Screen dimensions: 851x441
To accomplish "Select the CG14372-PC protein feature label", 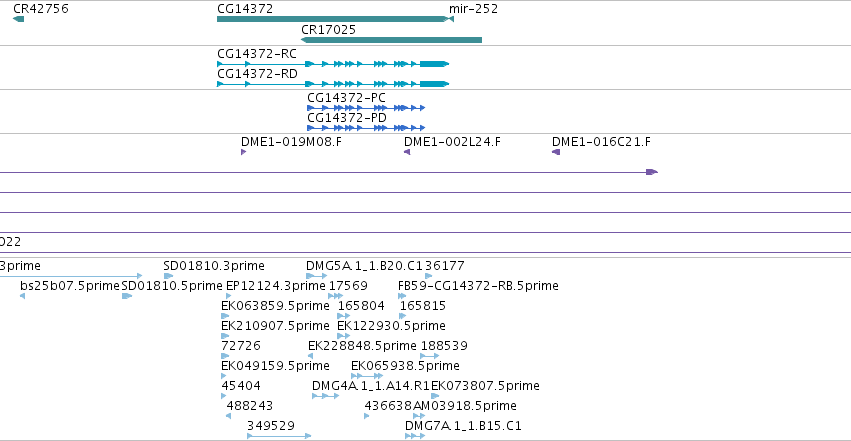I will pos(346,98).
